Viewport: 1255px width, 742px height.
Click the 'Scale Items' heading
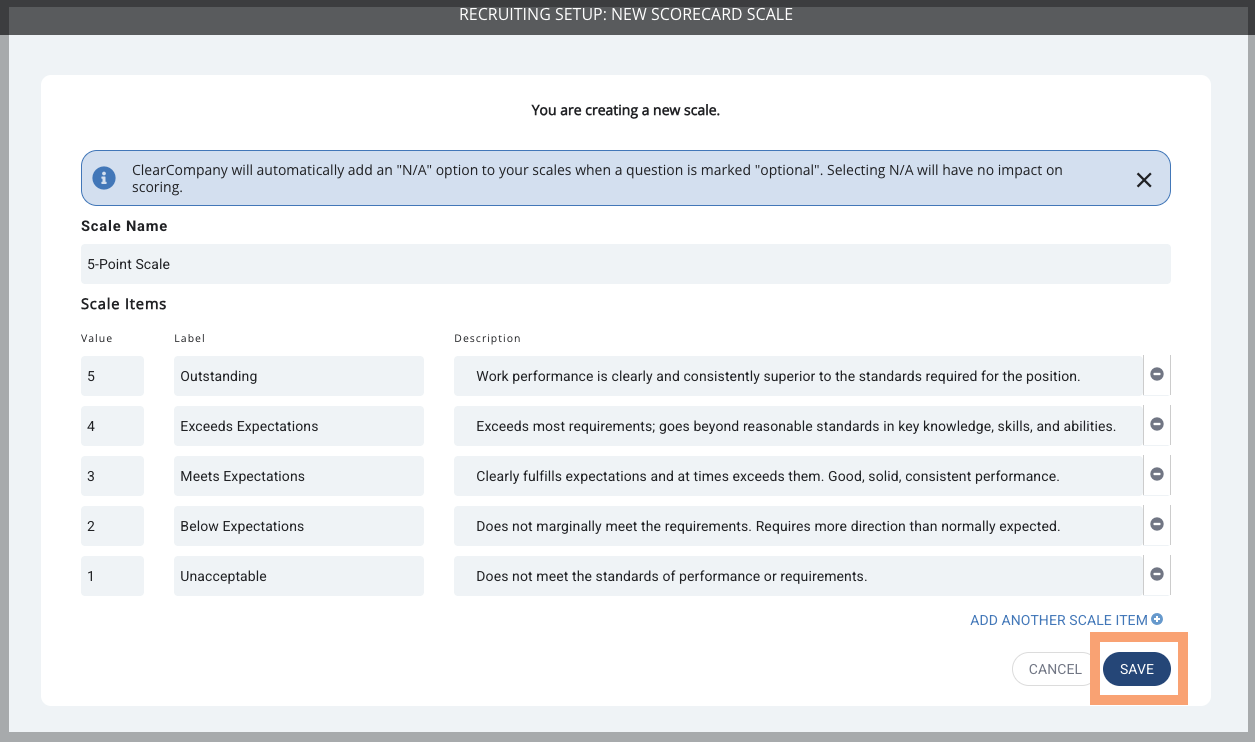point(124,304)
